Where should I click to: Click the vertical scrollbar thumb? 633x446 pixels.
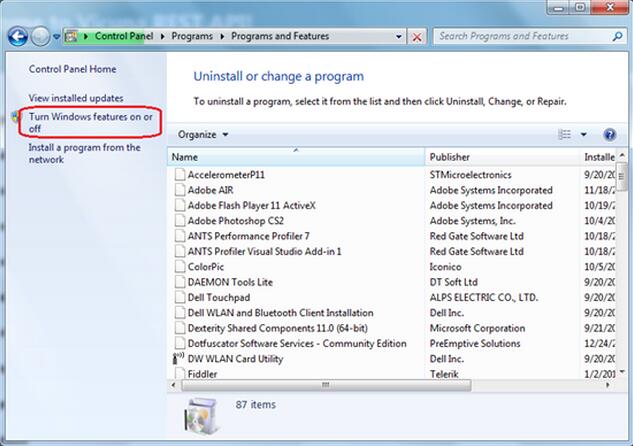click(x=622, y=176)
